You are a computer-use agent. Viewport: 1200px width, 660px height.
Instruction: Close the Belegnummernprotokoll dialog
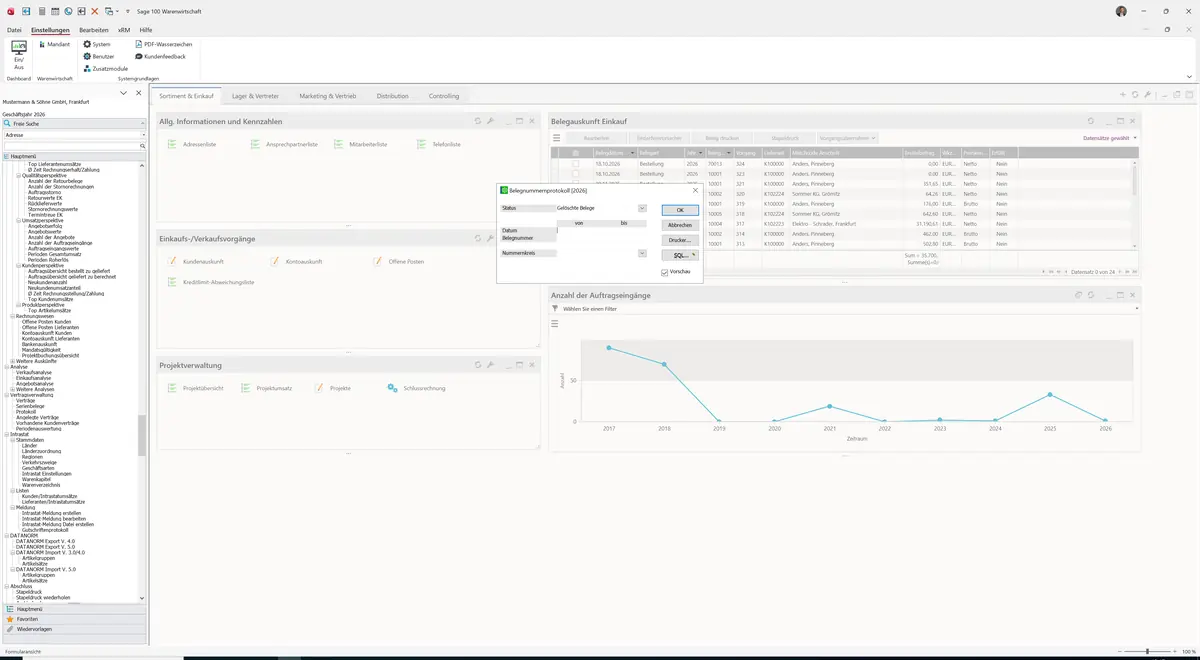pyautogui.click(x=696, y=190)
